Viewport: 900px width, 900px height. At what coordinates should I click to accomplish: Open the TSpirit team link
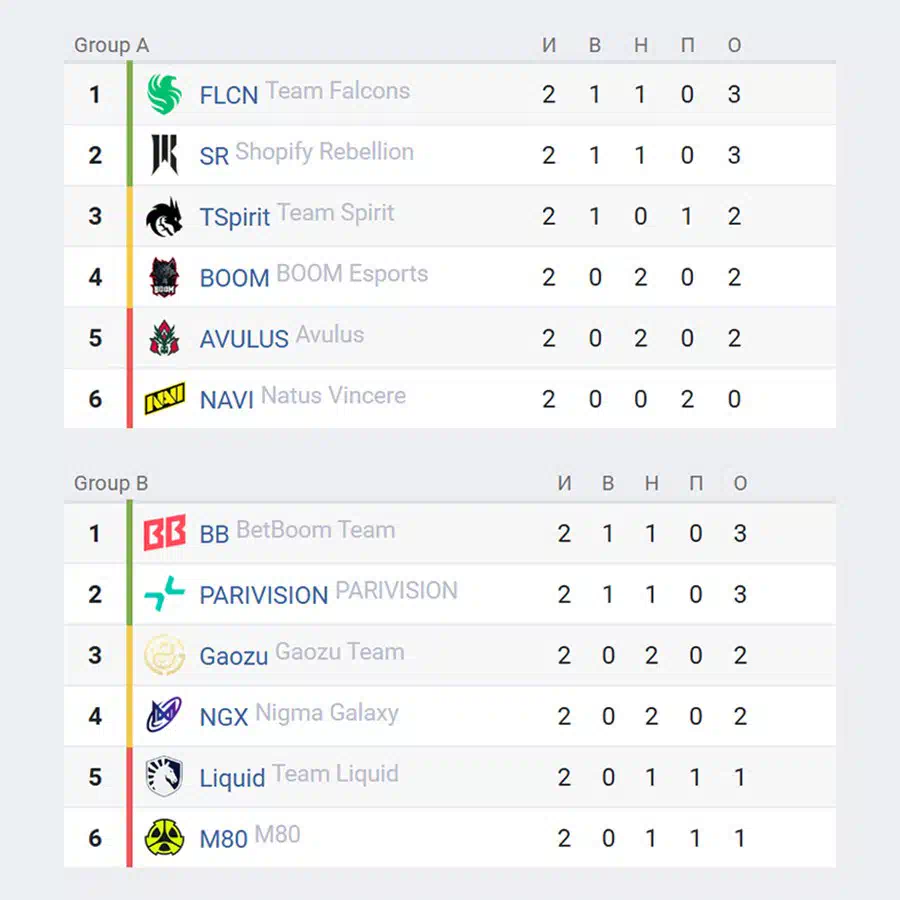(234, 218)
